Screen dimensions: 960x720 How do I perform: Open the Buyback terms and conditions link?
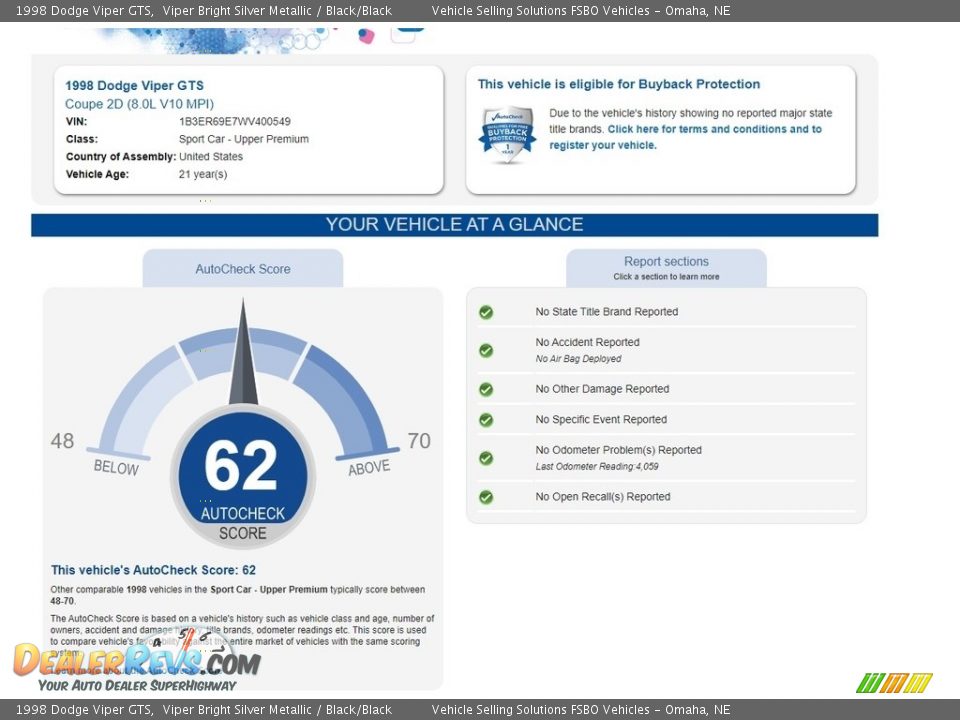(x=686, y=137)
